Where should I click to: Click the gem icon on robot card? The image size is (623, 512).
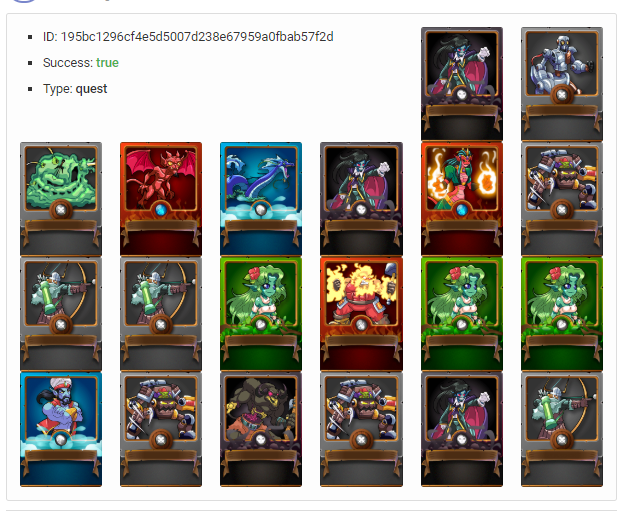561,95
